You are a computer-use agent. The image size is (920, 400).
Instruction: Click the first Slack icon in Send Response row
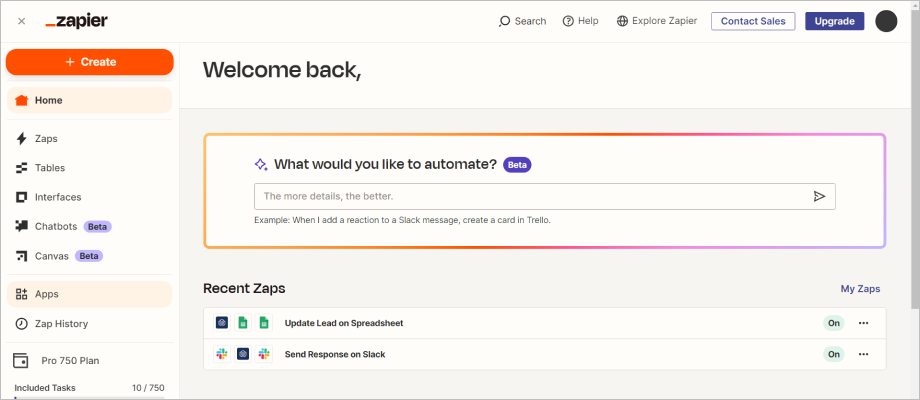[222, 354]
